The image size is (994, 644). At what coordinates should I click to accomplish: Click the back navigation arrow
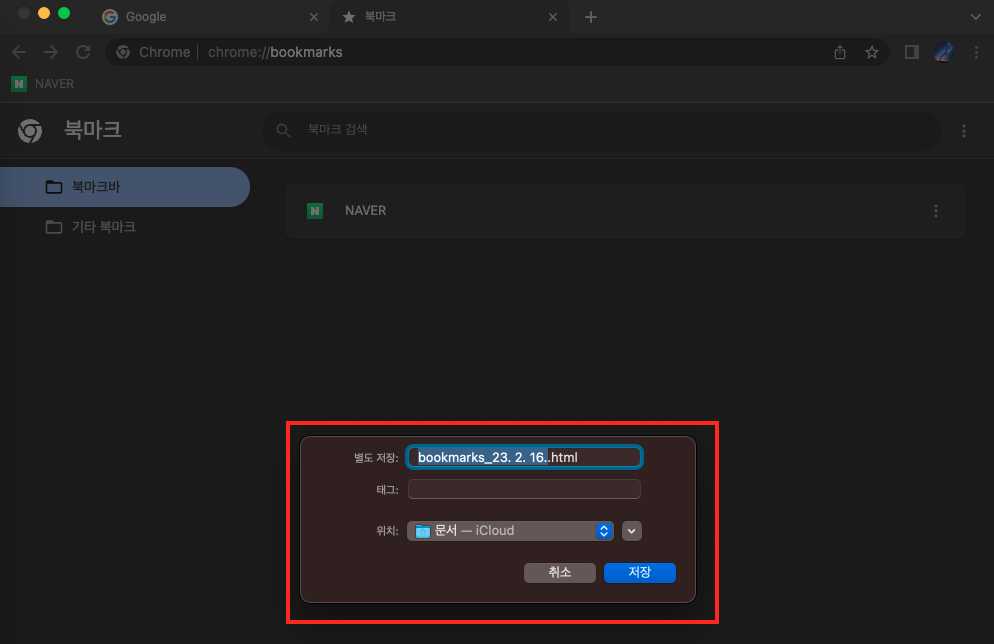pyautogui.click(x=19, y=52)
